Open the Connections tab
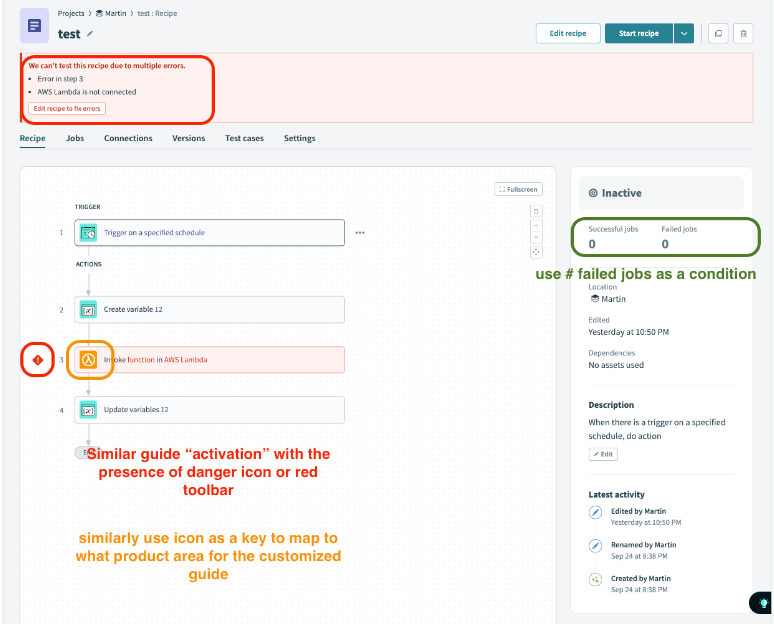The width and height of the screenshot is (774, 624). pyautogui.click(x=128, y=138)
